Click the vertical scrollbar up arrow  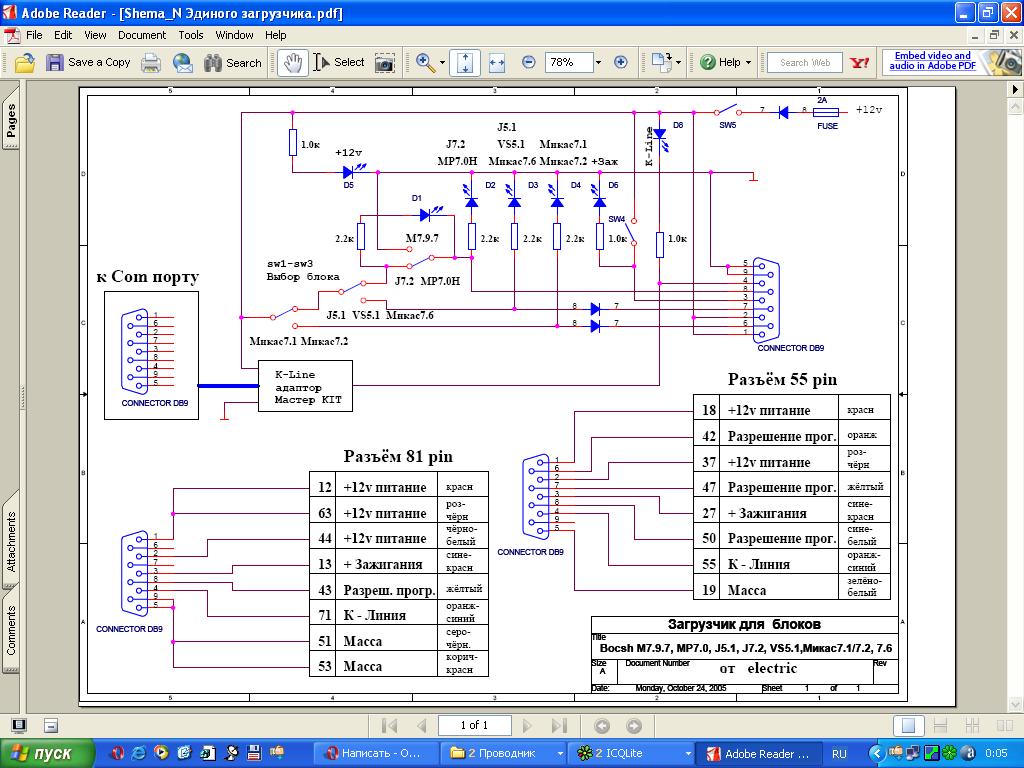tap(1015, 105)
